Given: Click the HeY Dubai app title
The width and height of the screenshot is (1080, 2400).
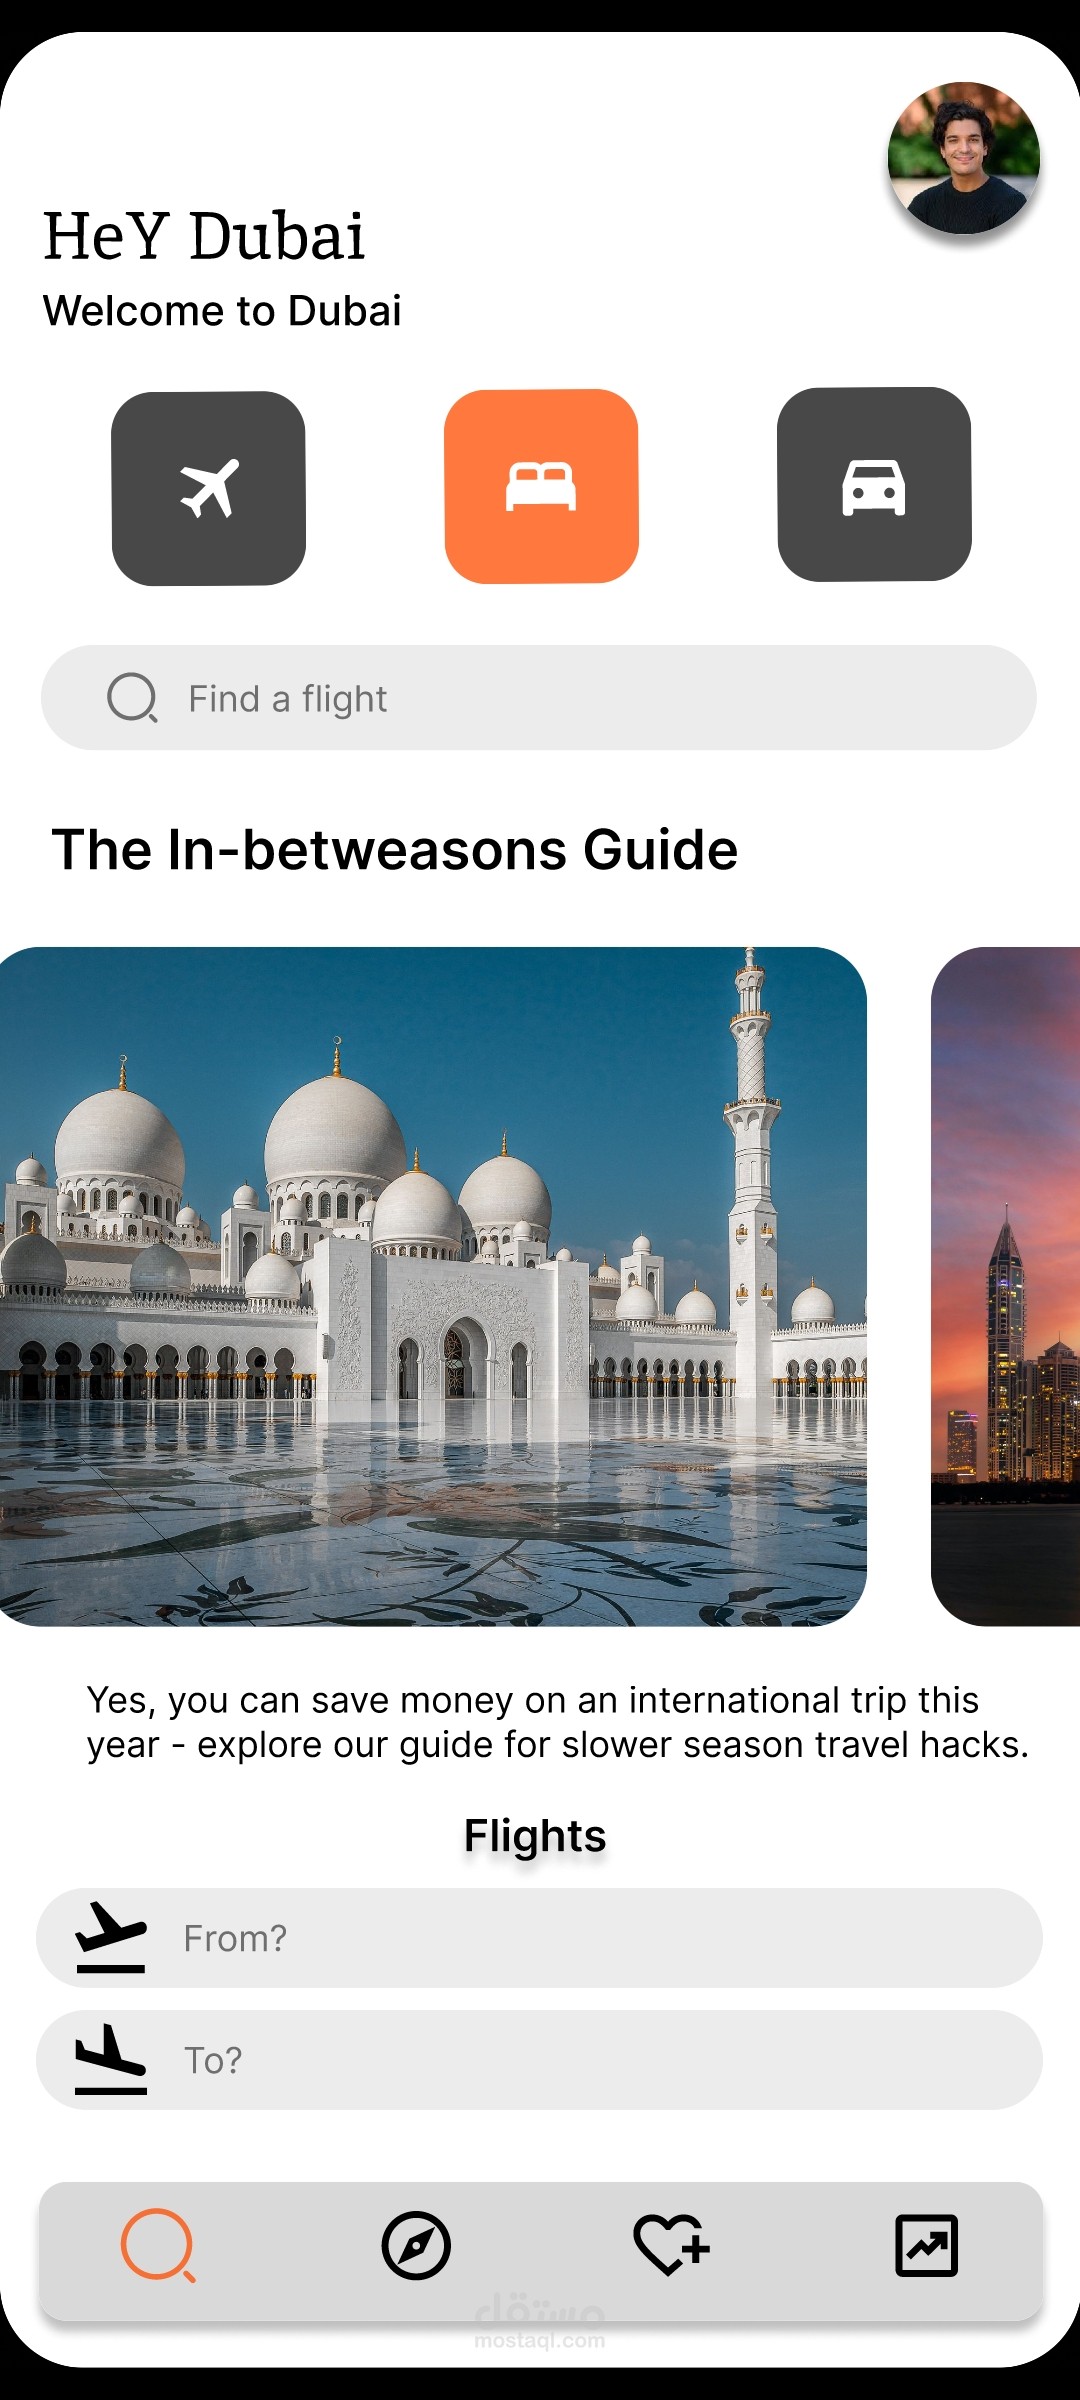Looking at the screenshot, I should pos(204,237).
